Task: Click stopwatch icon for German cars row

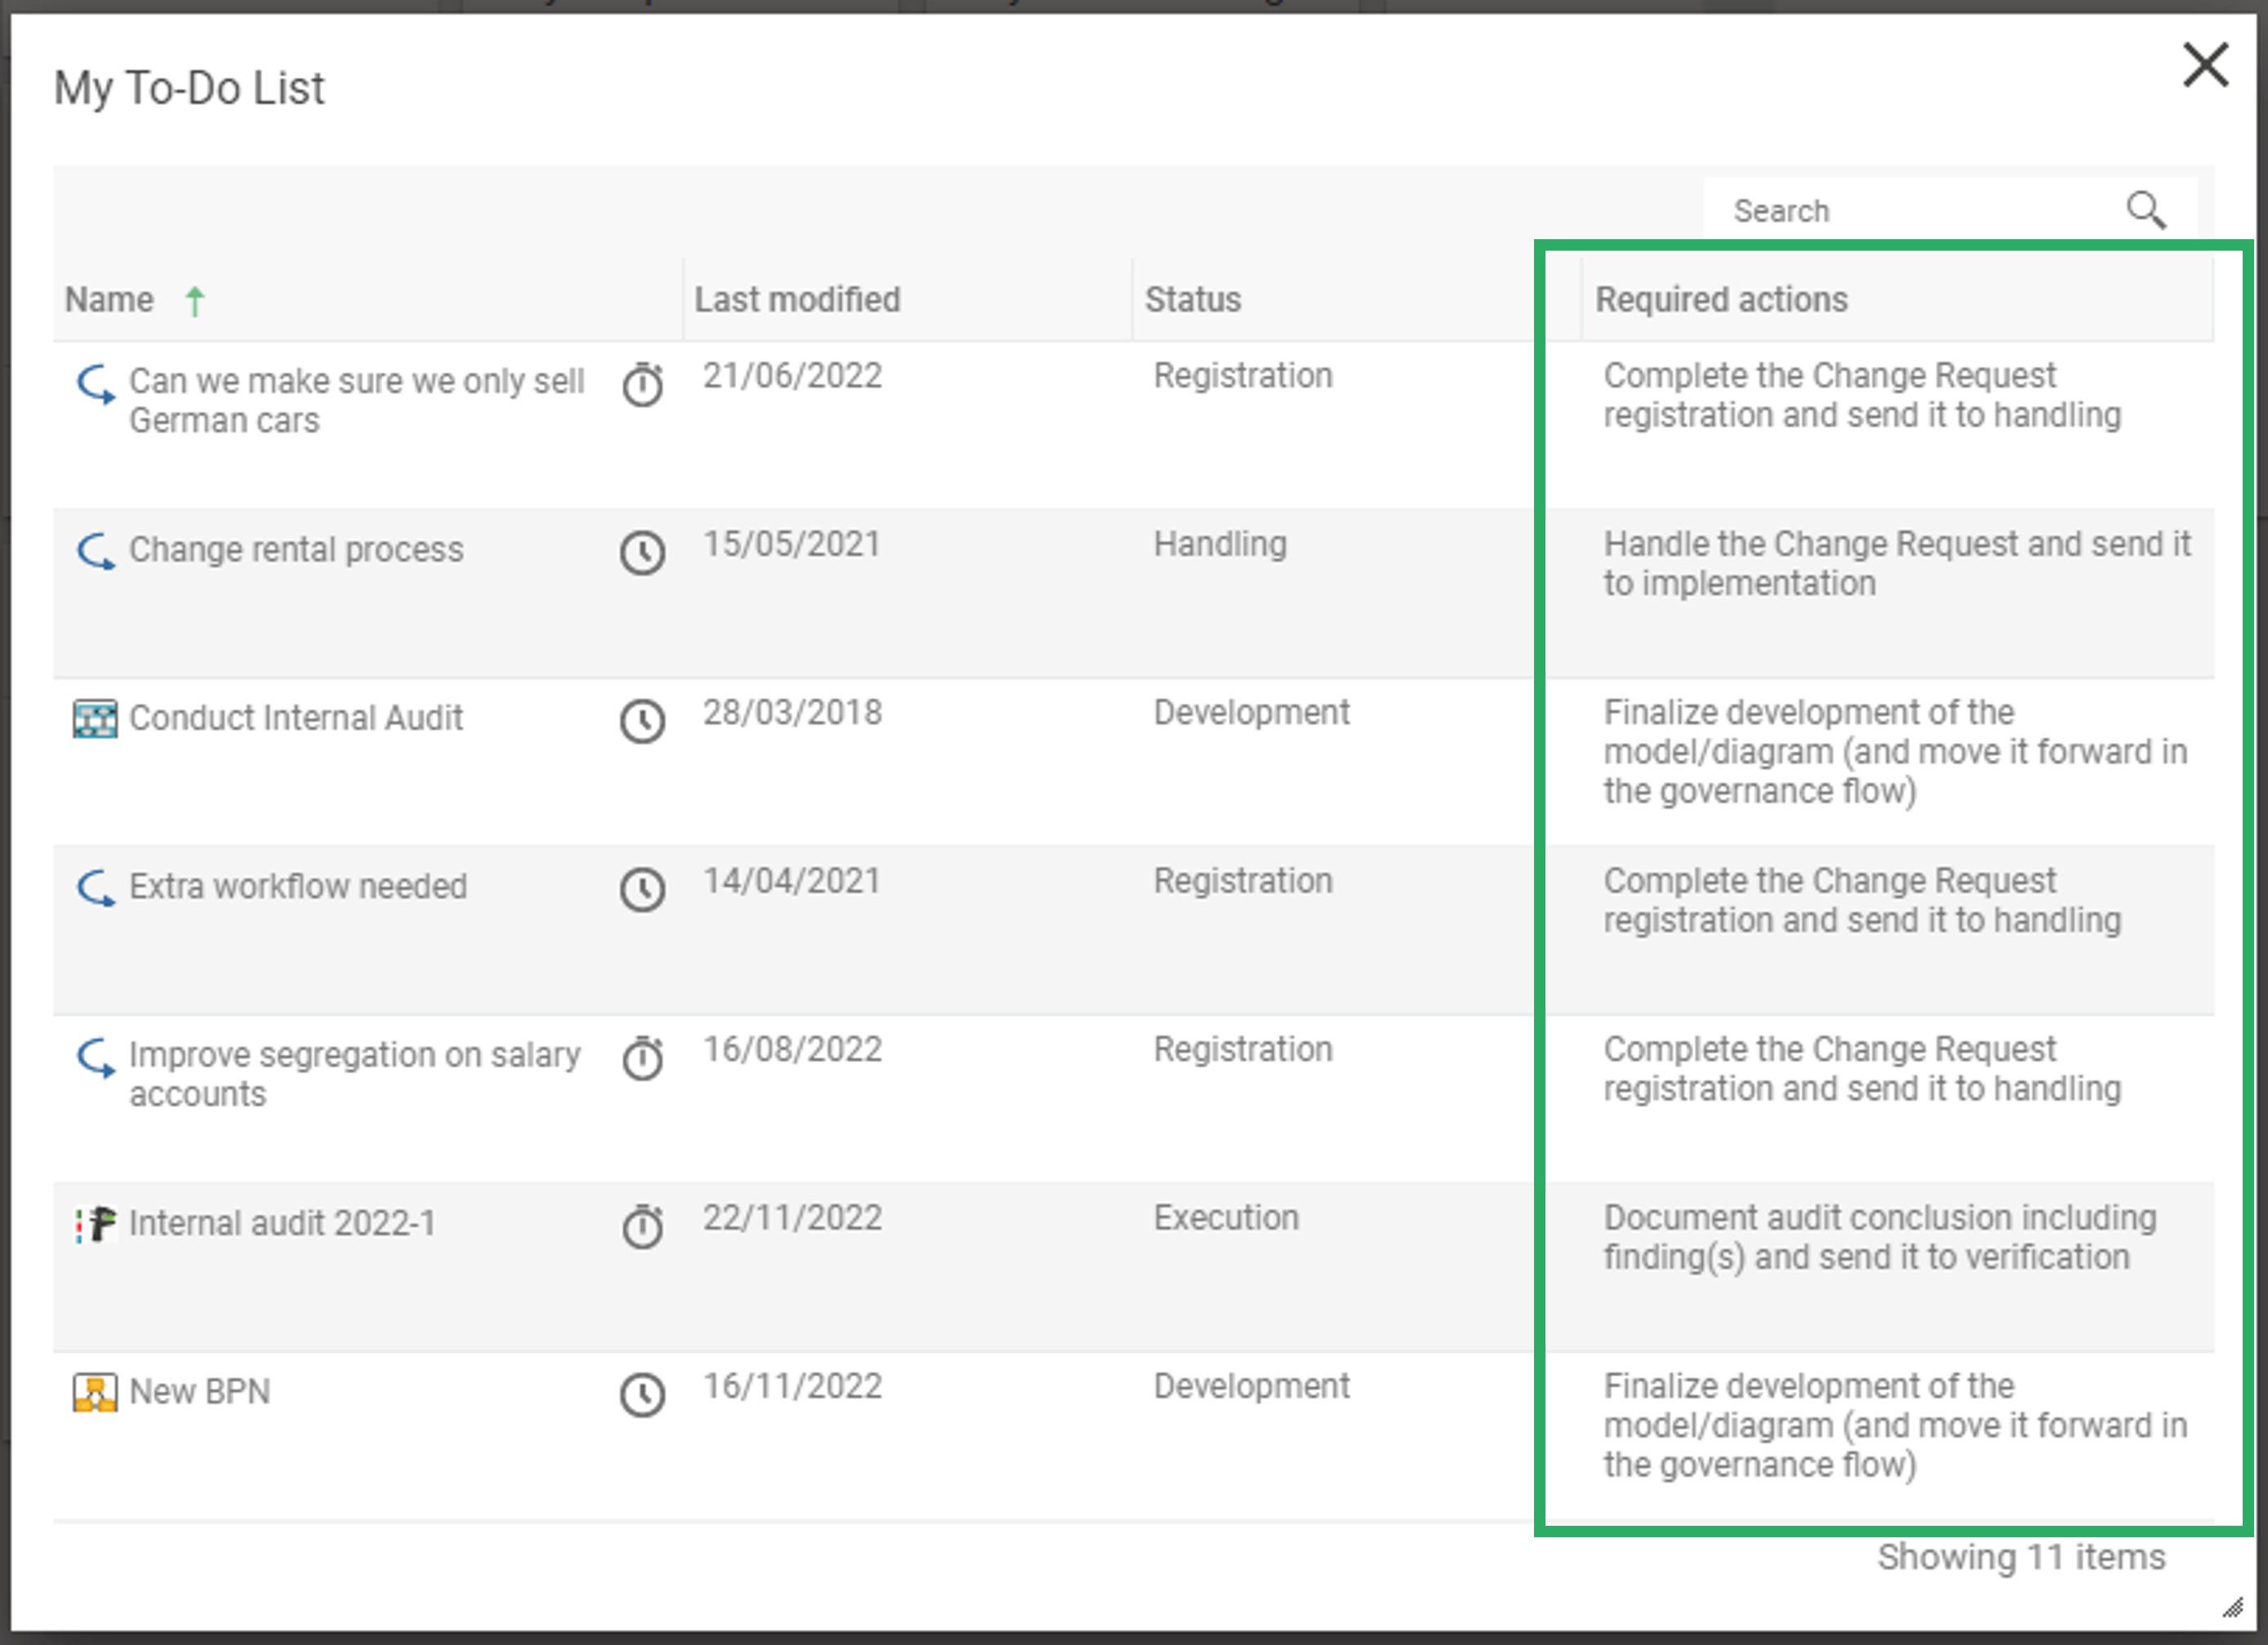Action: coord(642,385)
